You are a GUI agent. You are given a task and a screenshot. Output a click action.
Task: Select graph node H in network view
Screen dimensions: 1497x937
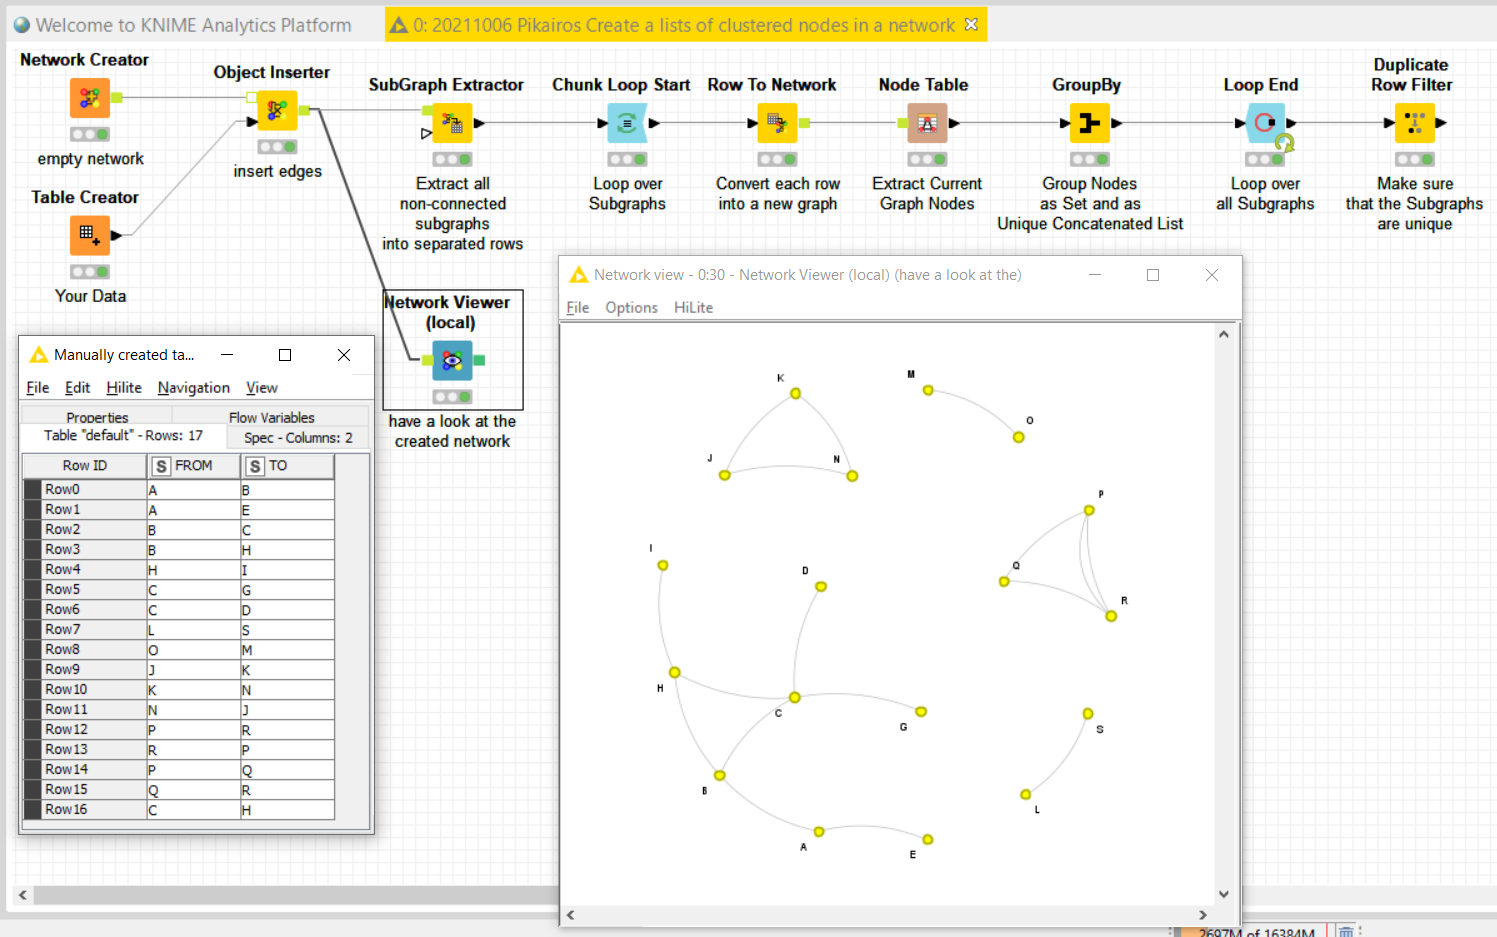coord(675,672)
